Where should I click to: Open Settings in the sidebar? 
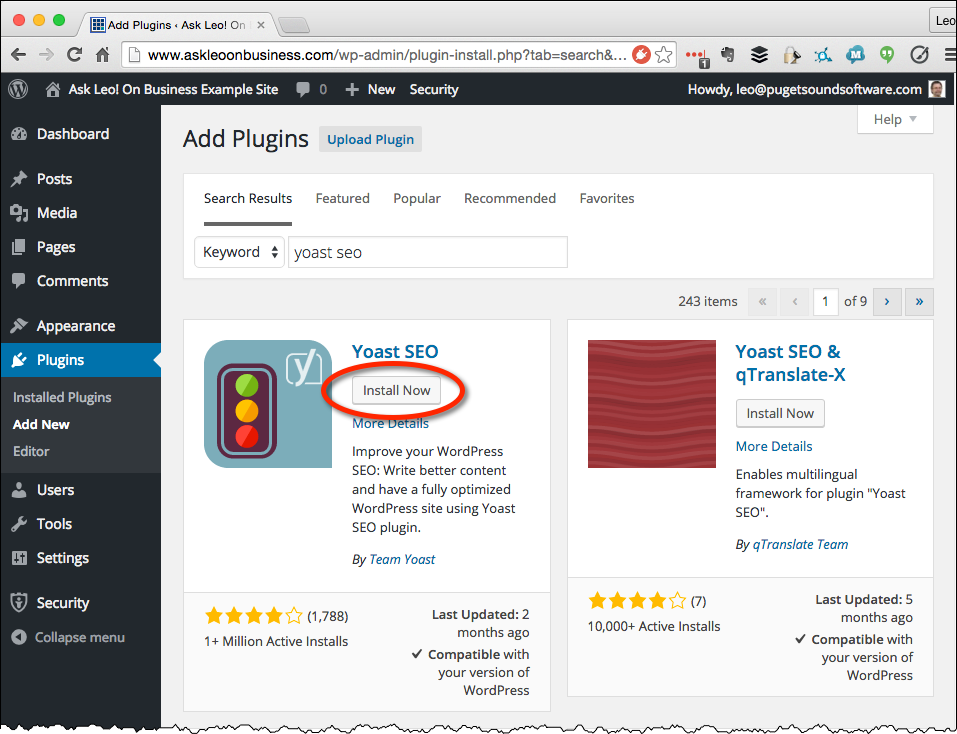pos(62,558)
